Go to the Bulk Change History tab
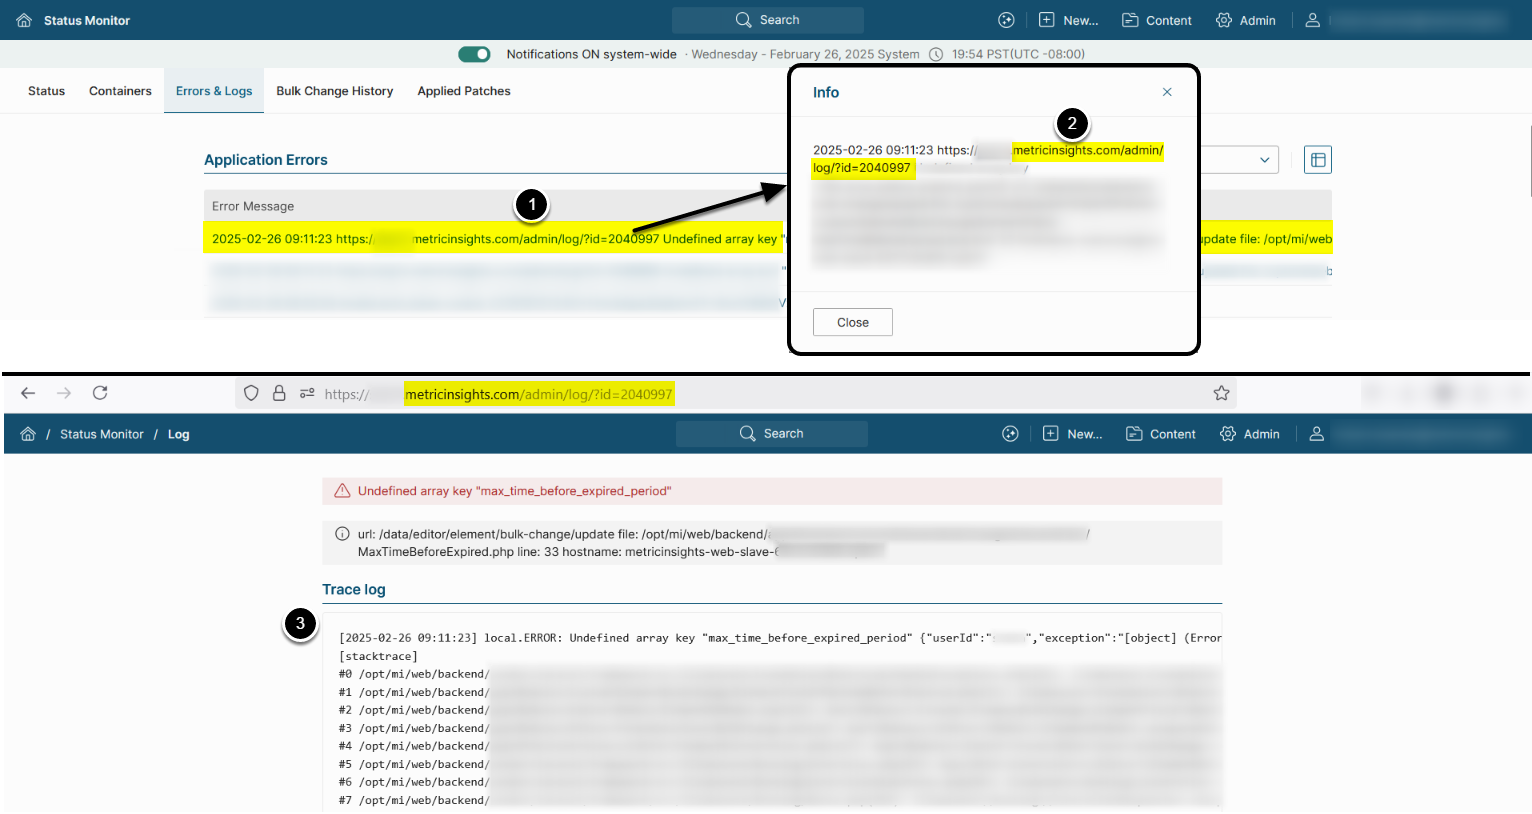 pos(335,91)
